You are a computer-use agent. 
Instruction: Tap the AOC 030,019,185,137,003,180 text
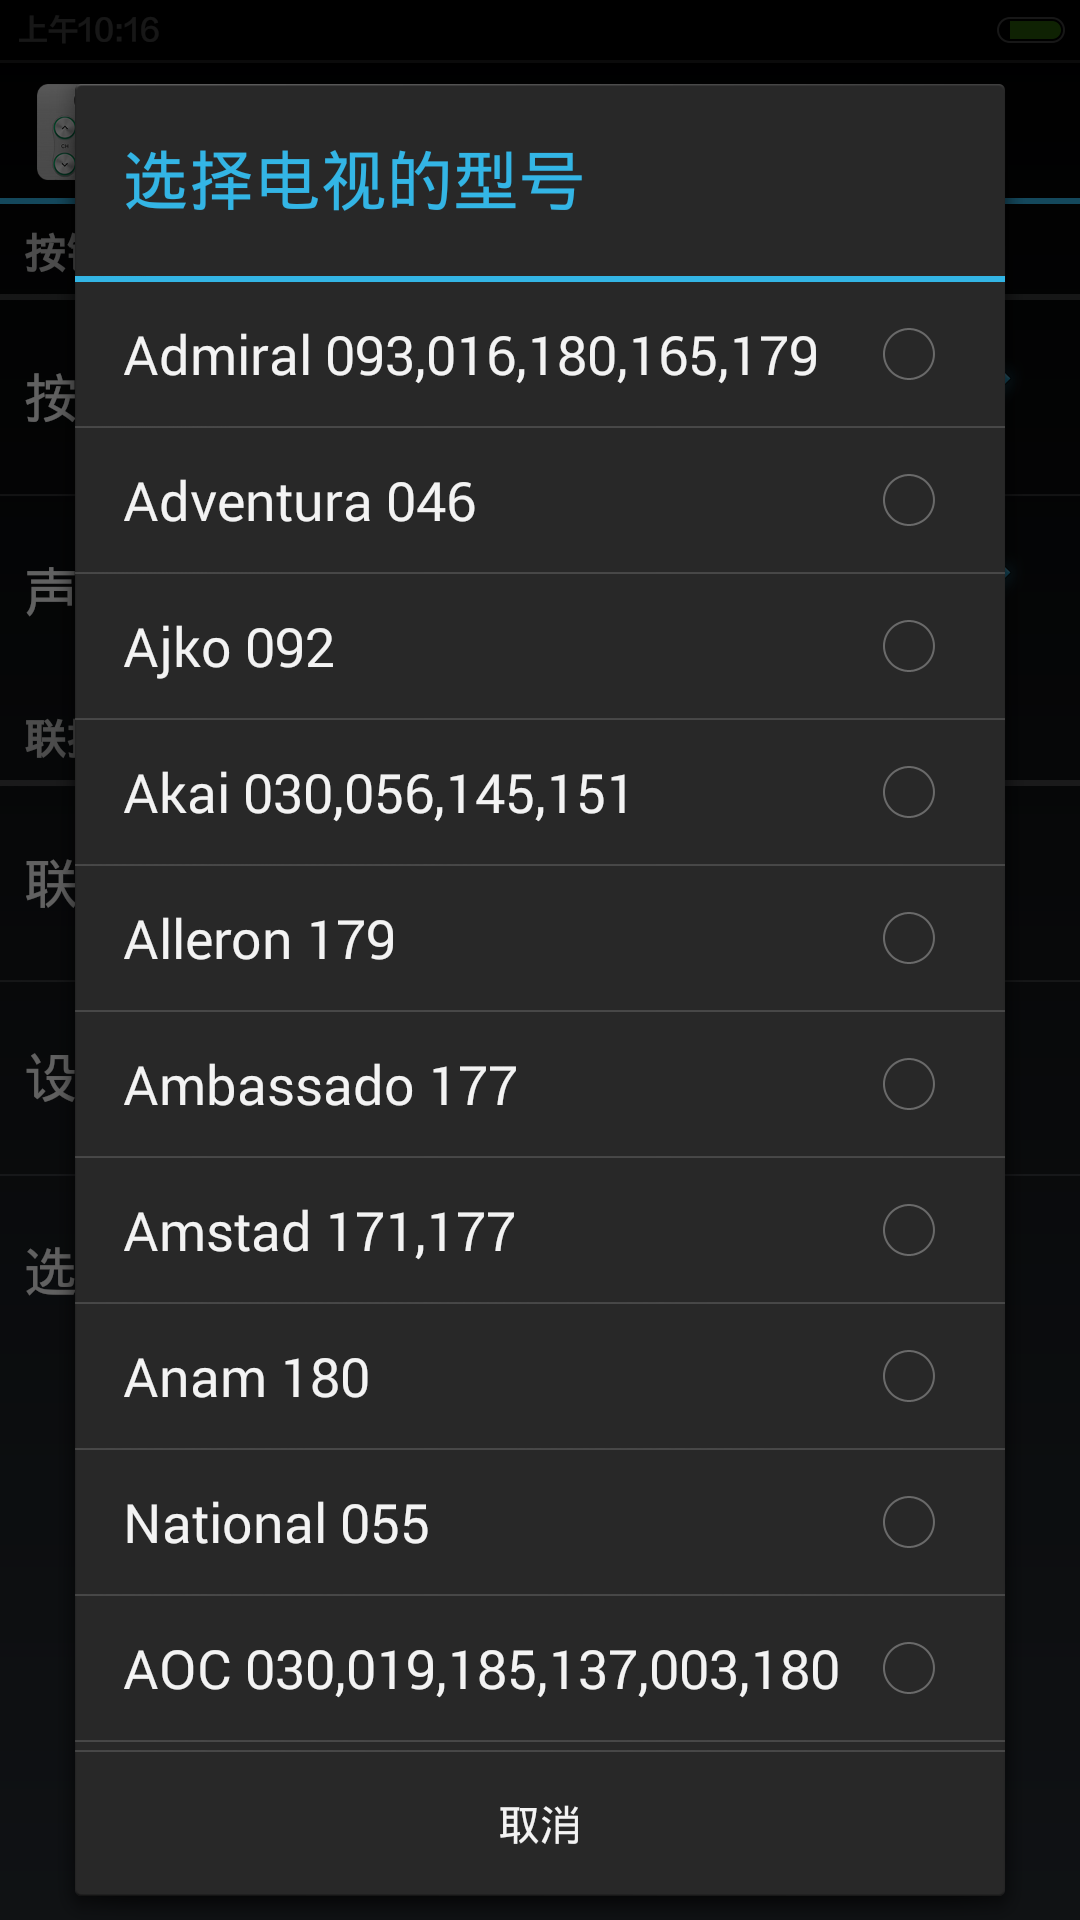[481, 1671]
